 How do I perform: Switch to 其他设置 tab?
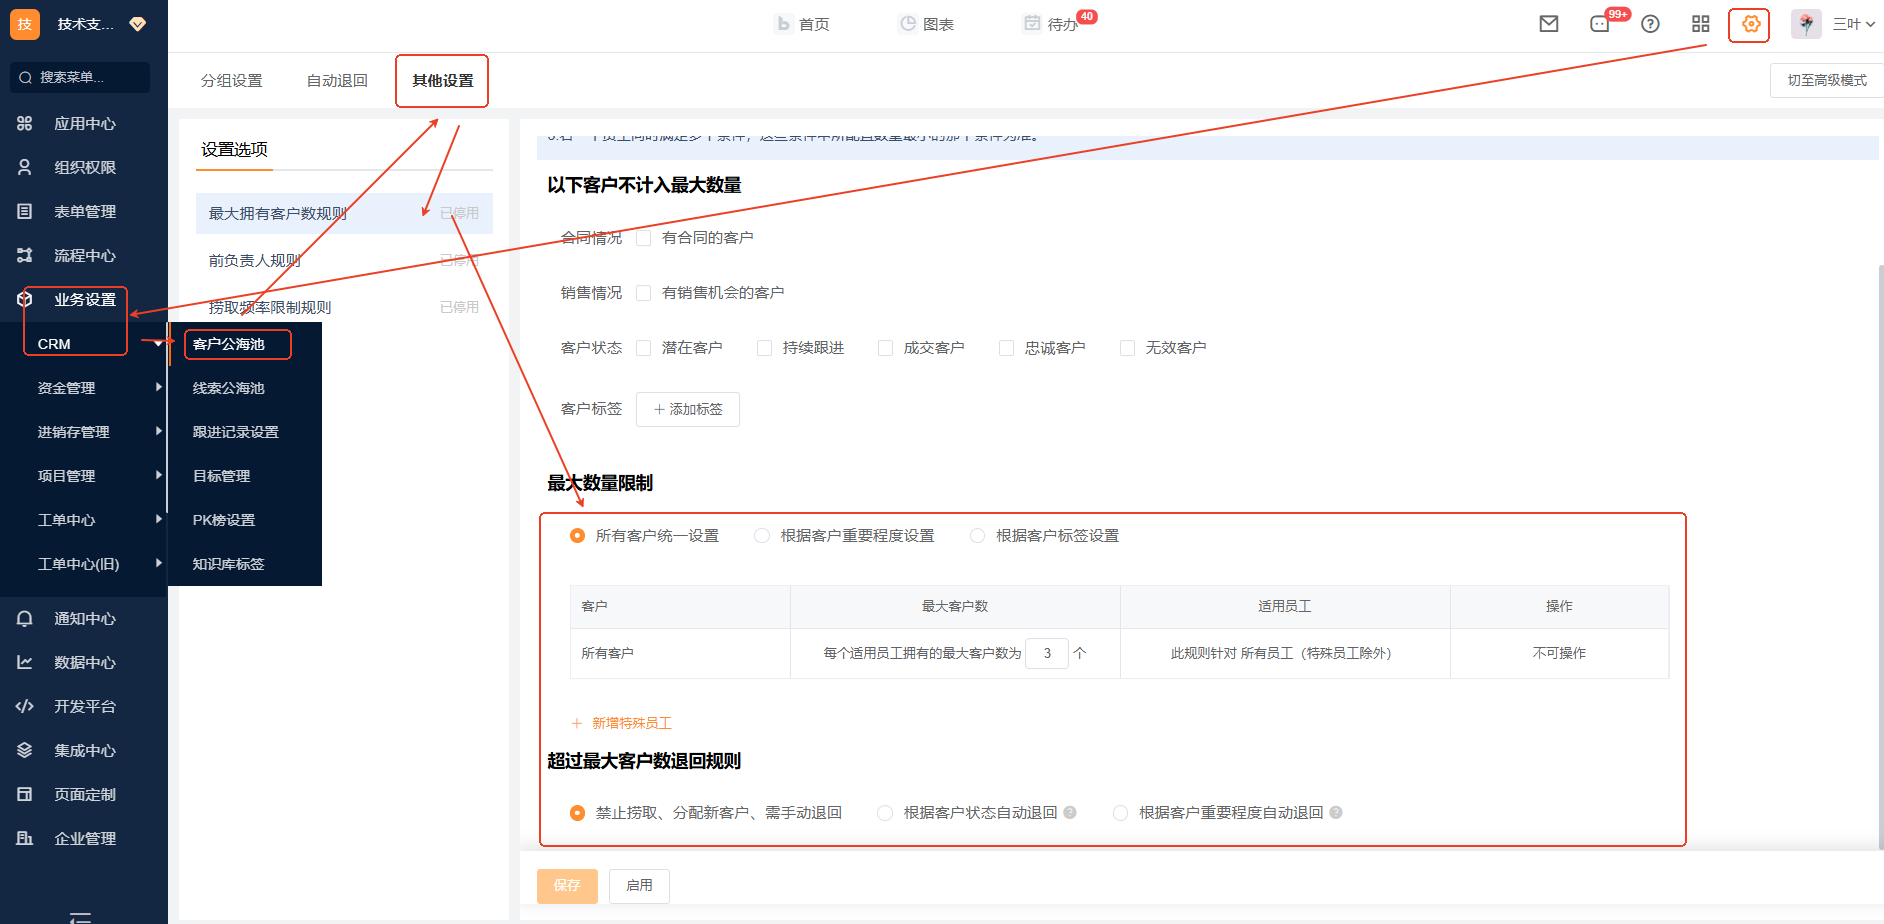click(x=443, y=80)
